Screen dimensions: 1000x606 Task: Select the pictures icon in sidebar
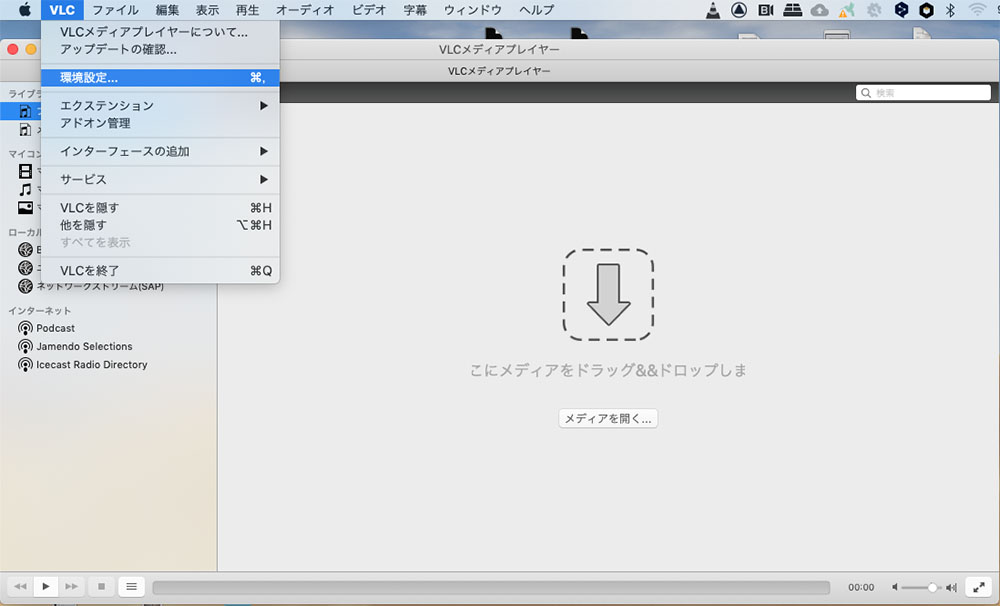pyautogui.click(x=26, y=207)
